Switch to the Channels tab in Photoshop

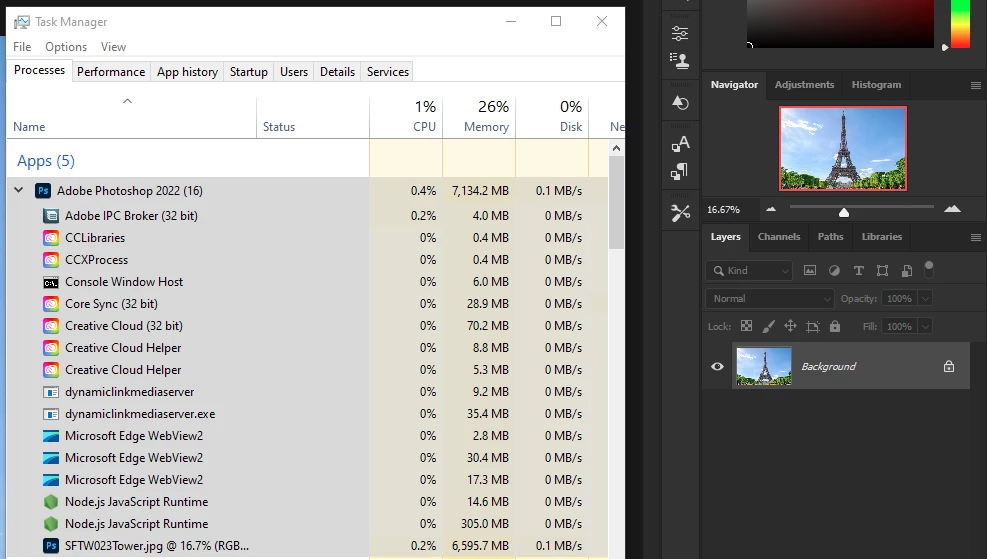tap(779, 237)
